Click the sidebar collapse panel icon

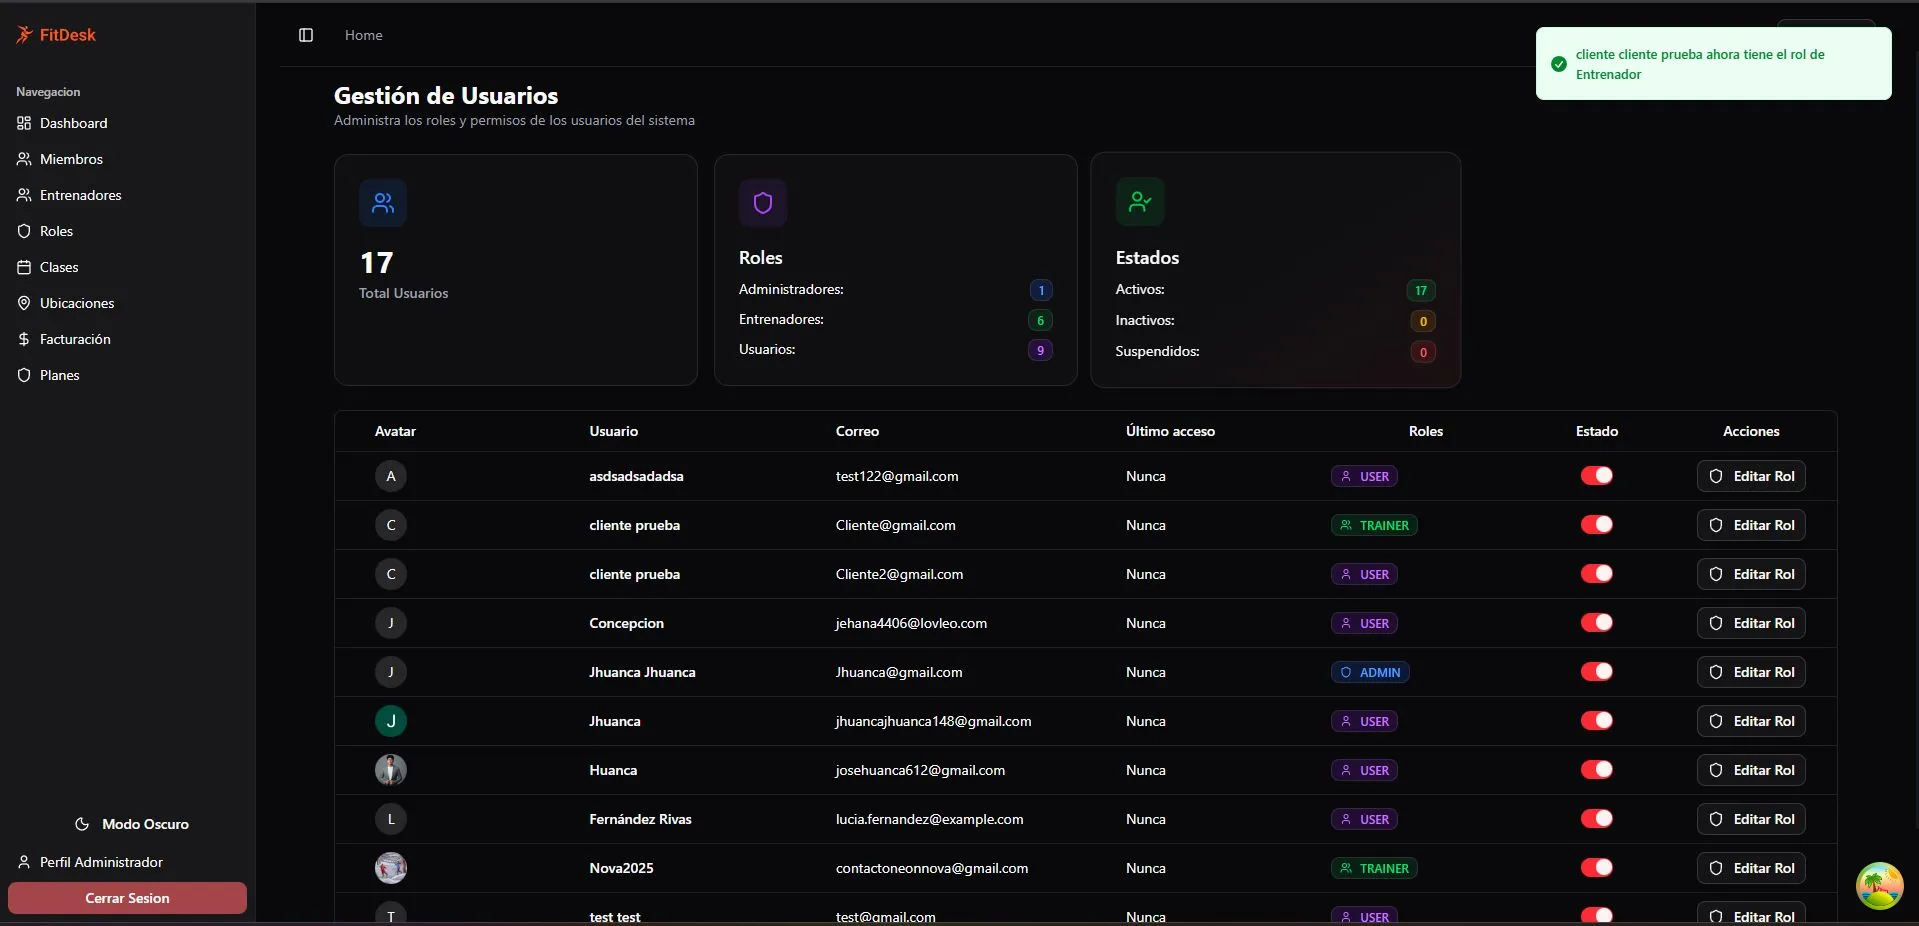[306, 35]
